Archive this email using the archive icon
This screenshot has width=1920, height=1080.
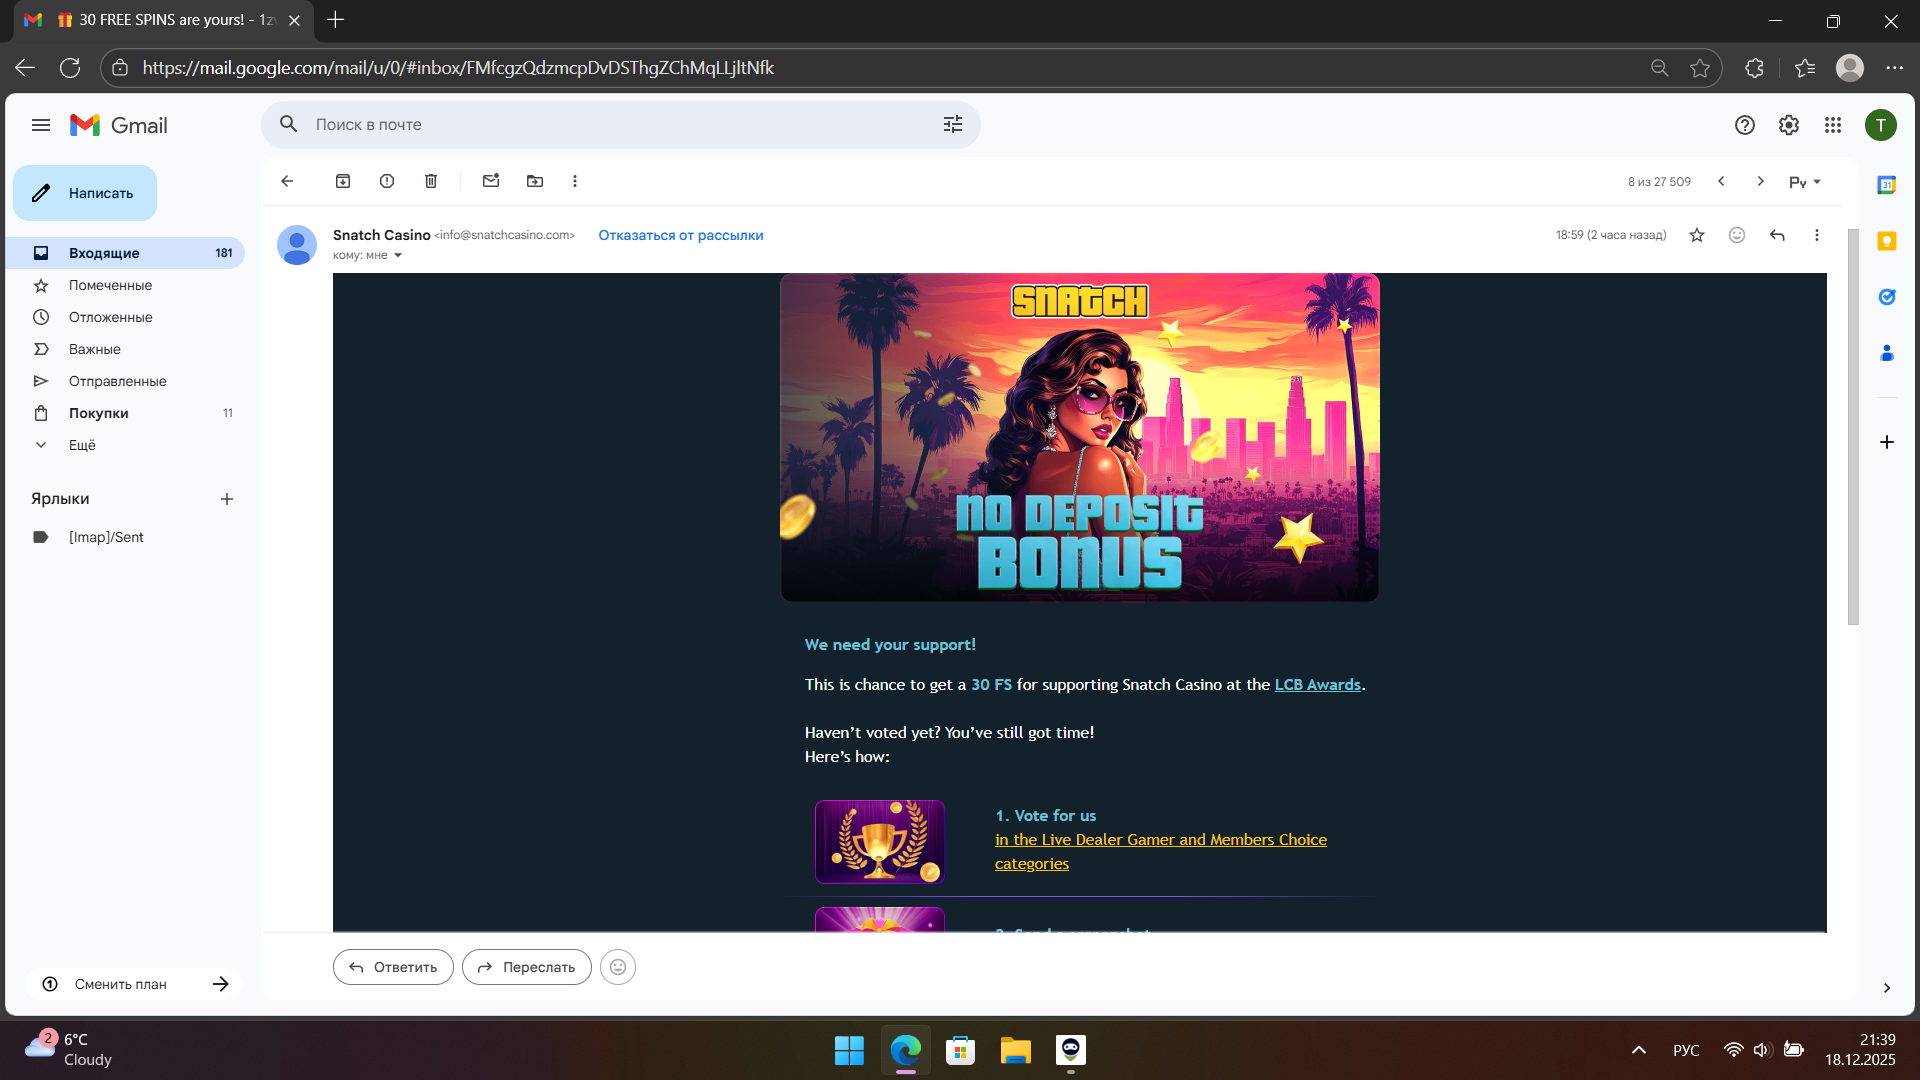click(x=343, y=181)
